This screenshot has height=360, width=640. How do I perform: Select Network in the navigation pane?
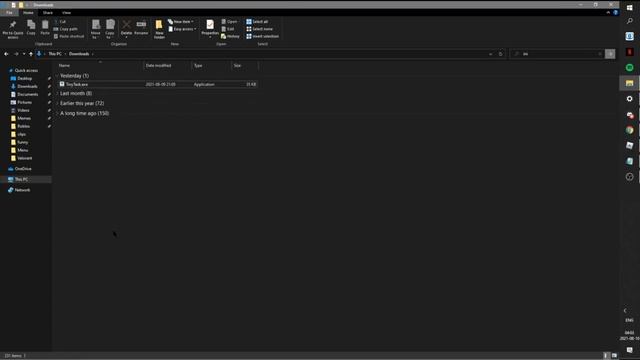point(22,190)
